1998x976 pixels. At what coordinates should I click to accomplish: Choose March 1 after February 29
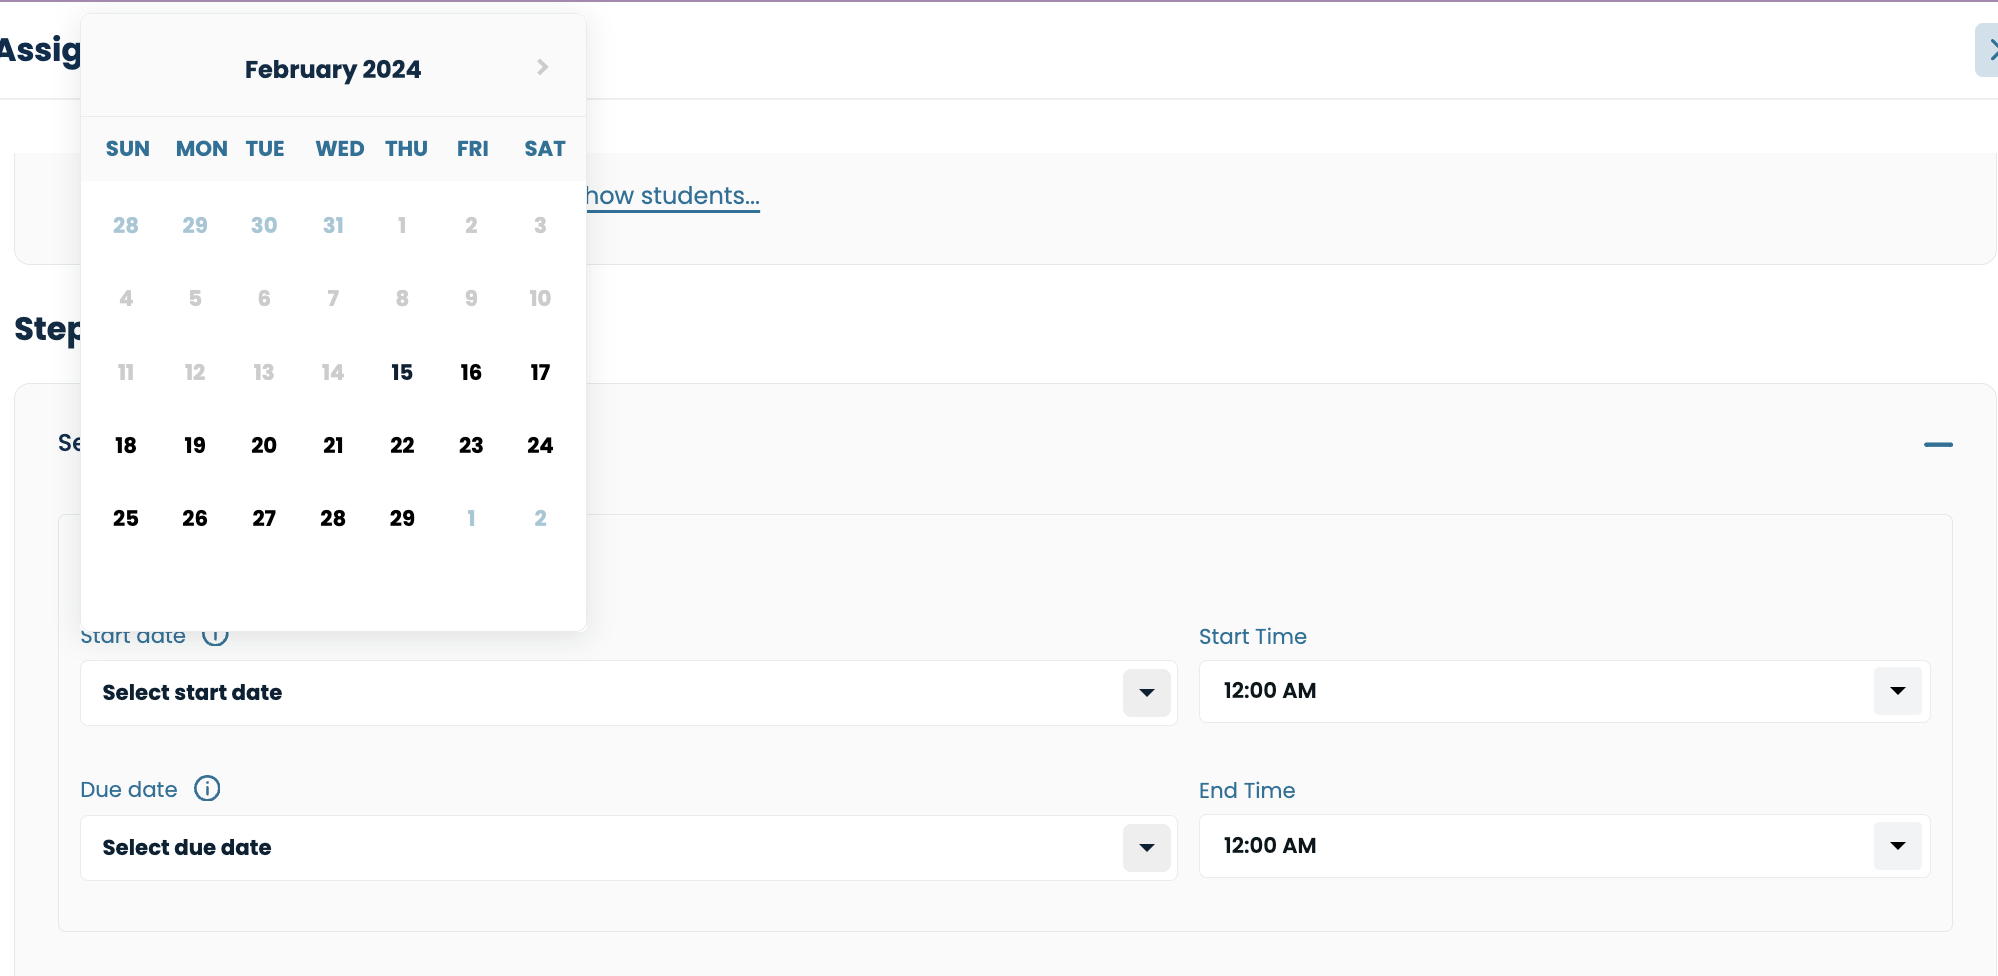click(471, 518)
